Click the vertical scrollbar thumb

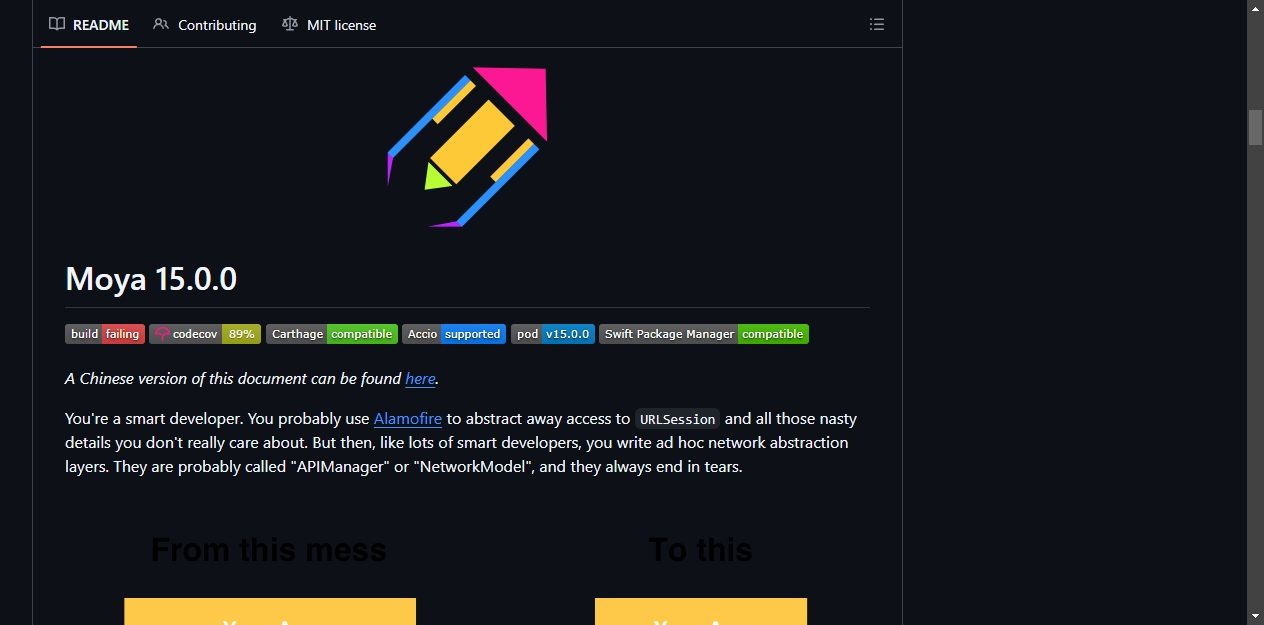pos(1255,128)
